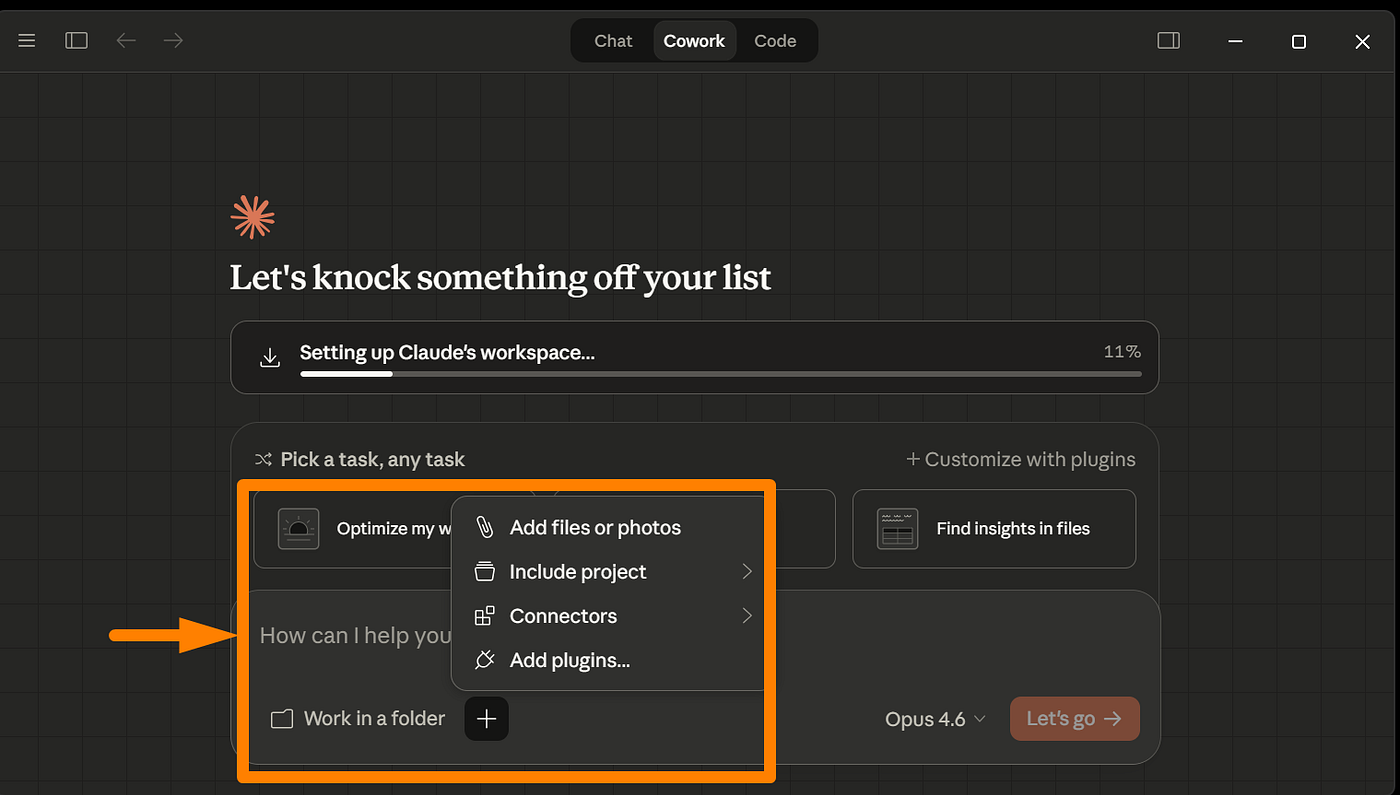The width and height of the screenshot is (1400, 795).
Task: Open the Opus 4.6 model dropdown
Action: [935, 719]
